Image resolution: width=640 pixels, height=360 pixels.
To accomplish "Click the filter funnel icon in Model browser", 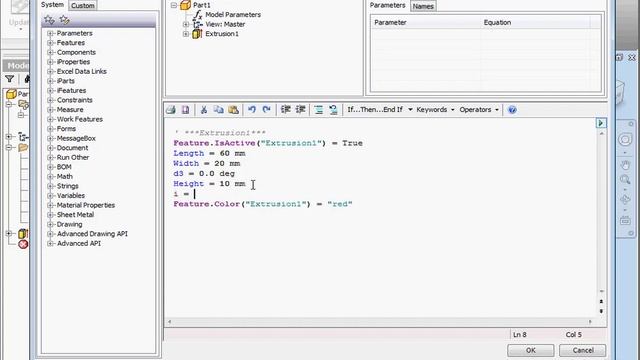I will pyautogui.click(x=10, y=79).
